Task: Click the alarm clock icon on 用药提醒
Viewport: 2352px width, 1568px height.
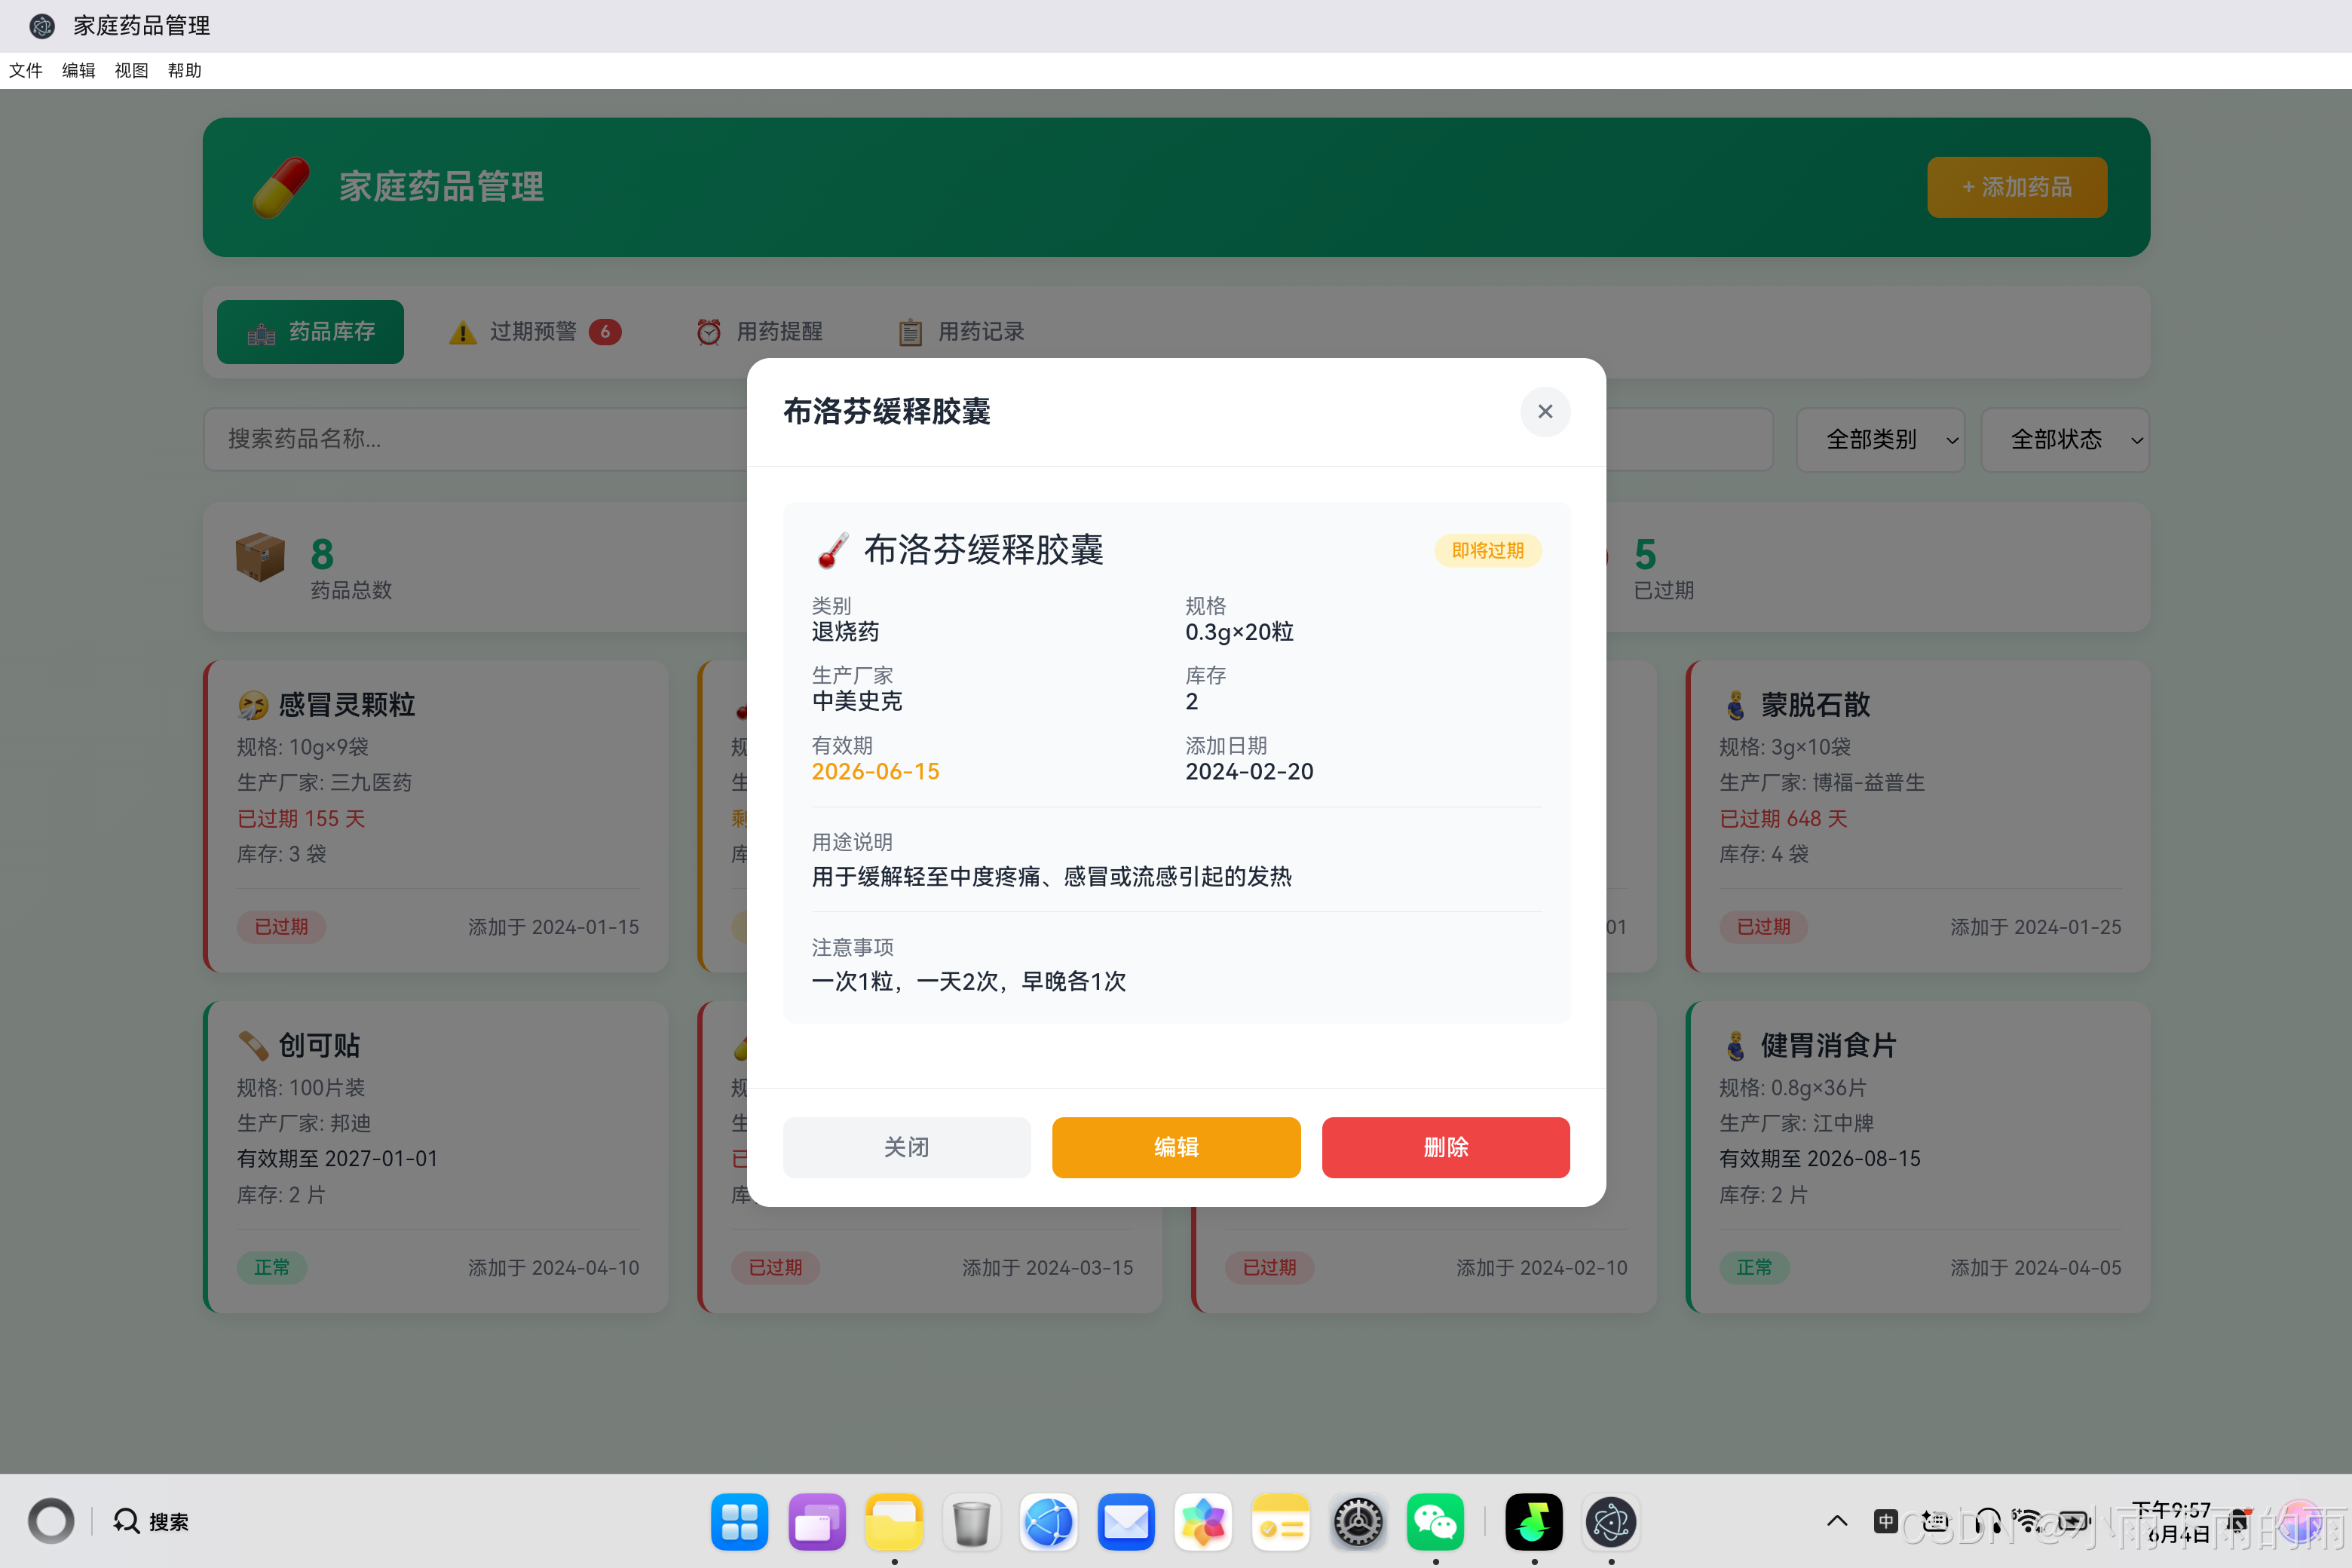Action: click(x=709, y=332)
